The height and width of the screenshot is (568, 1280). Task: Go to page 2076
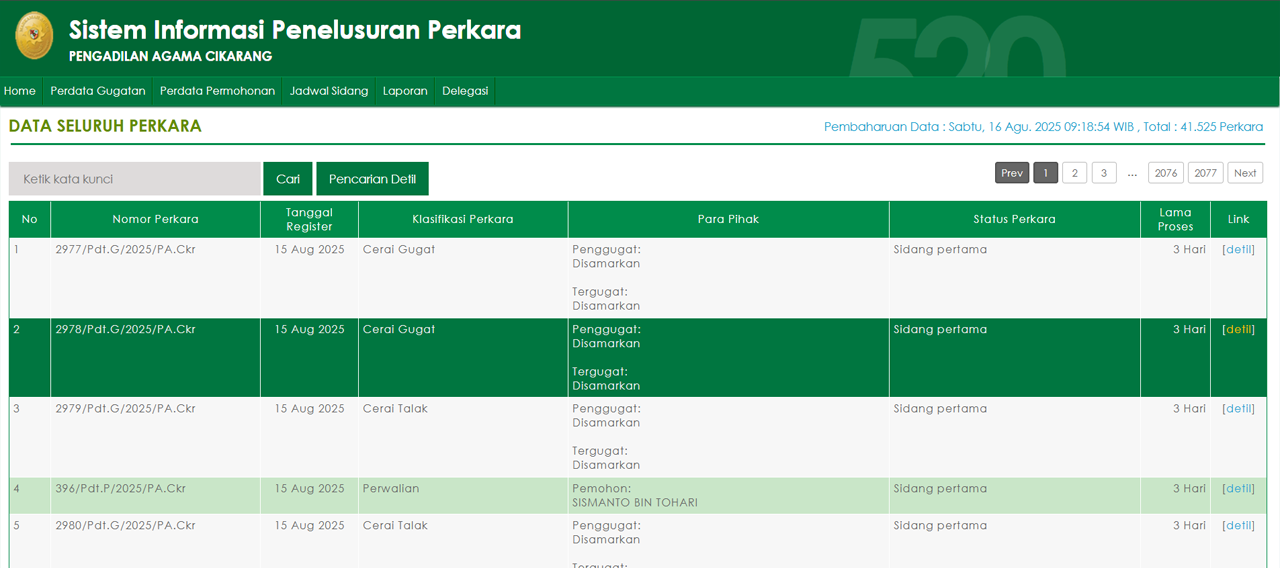coord(1165,173)
